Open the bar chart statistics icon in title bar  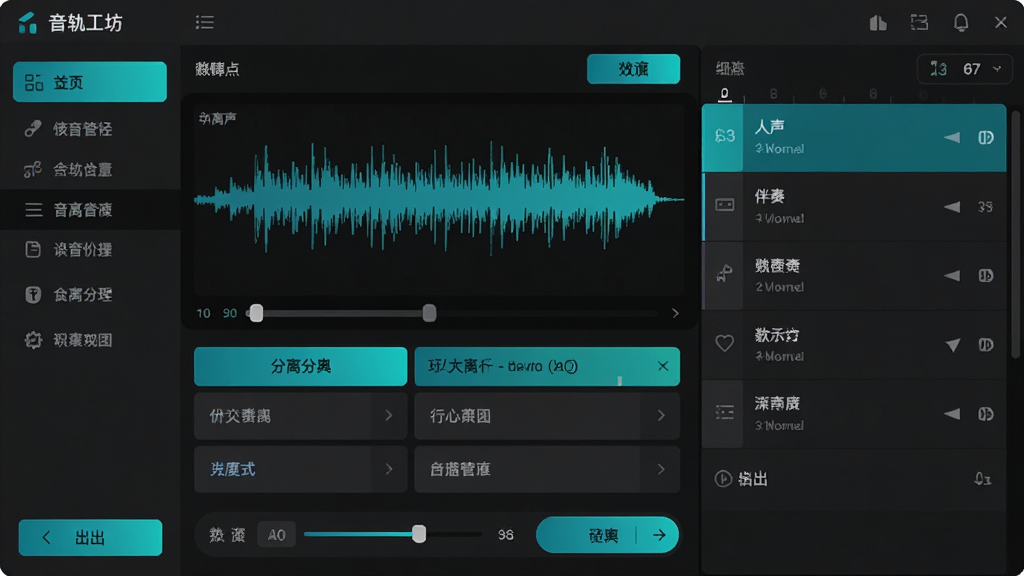click(878, 23)
